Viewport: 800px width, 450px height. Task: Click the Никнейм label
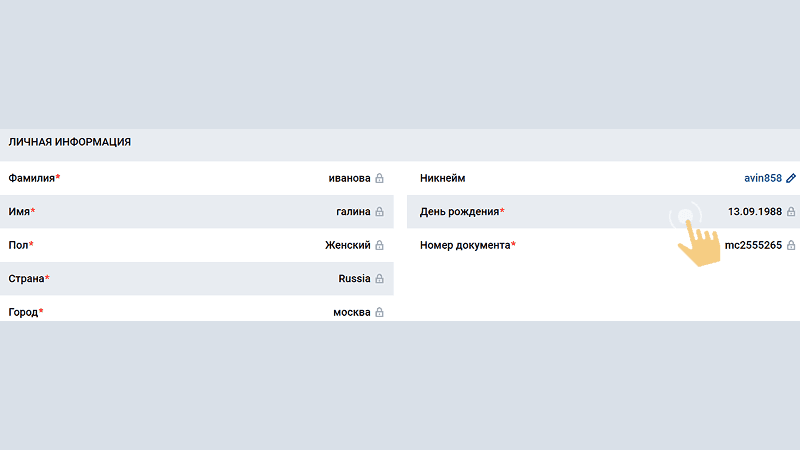pos(442,178)
